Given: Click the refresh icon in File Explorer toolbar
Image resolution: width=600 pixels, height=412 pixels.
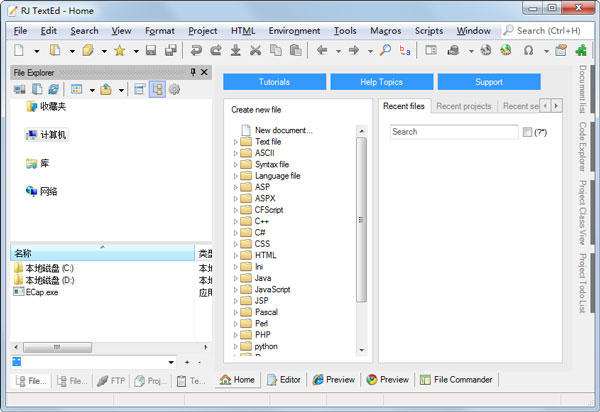Looking at the screenshot, I should point(54,89).
